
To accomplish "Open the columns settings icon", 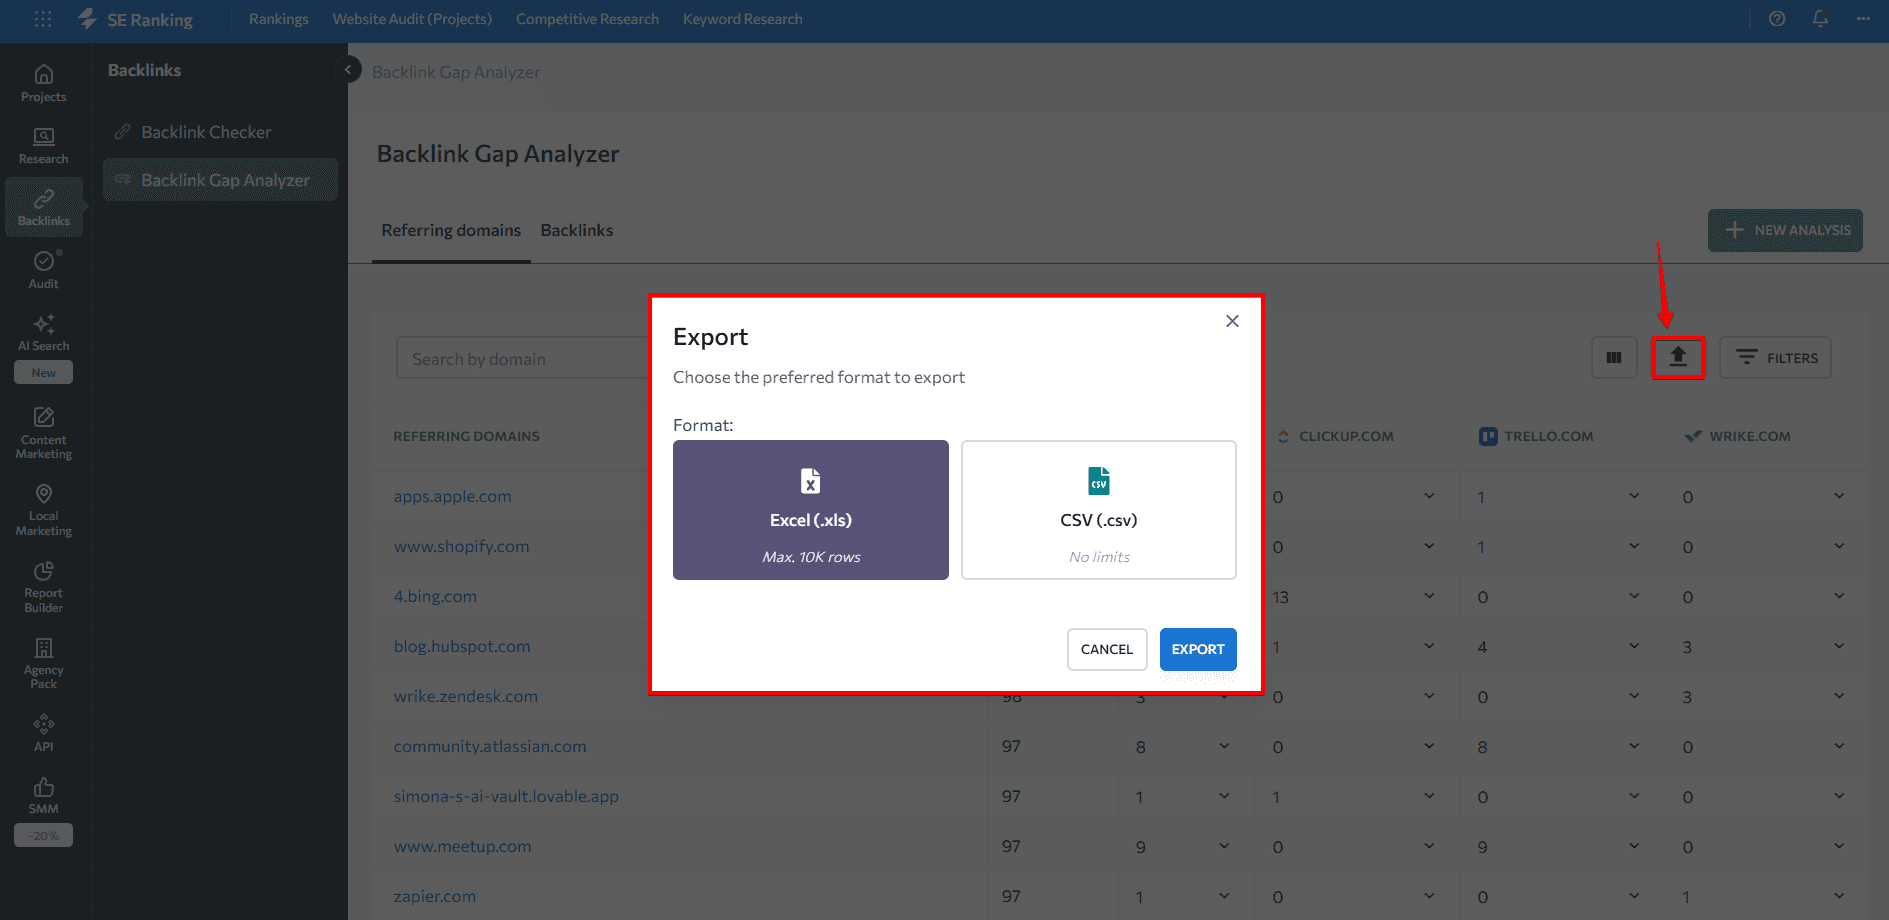I will tap(1614, 358).
